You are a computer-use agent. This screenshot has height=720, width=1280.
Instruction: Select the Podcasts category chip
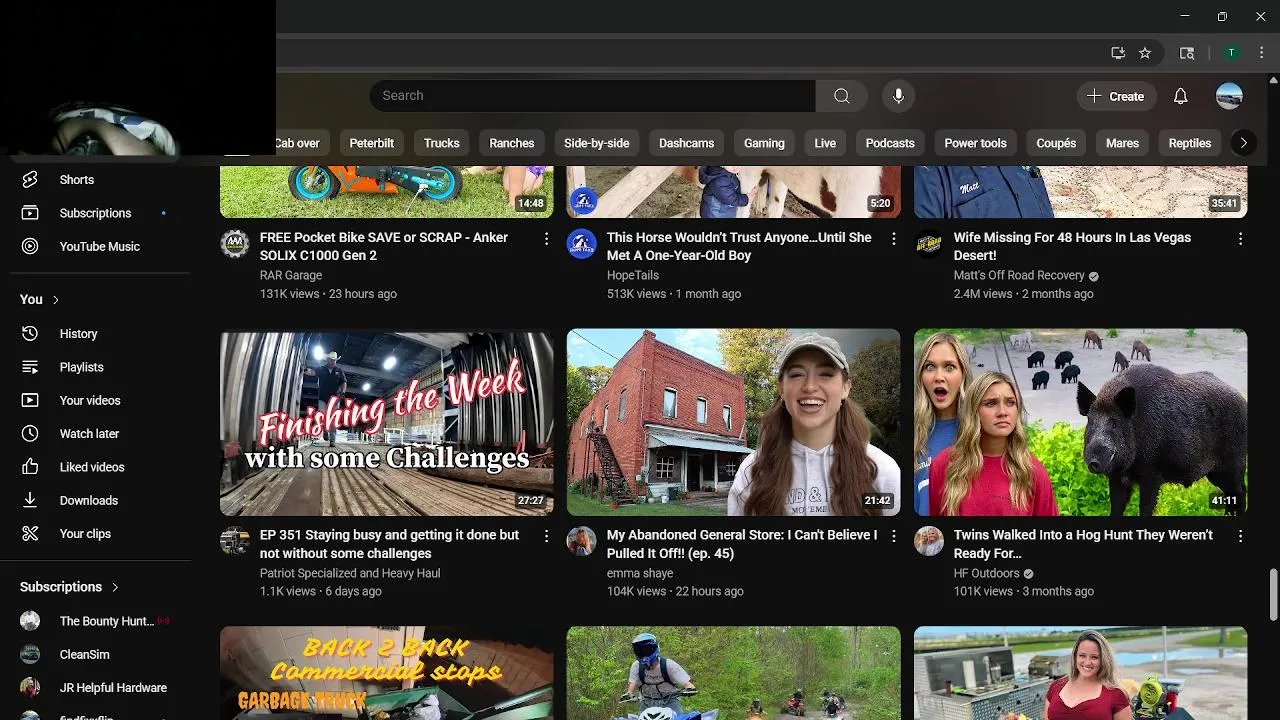click(890, 143)
